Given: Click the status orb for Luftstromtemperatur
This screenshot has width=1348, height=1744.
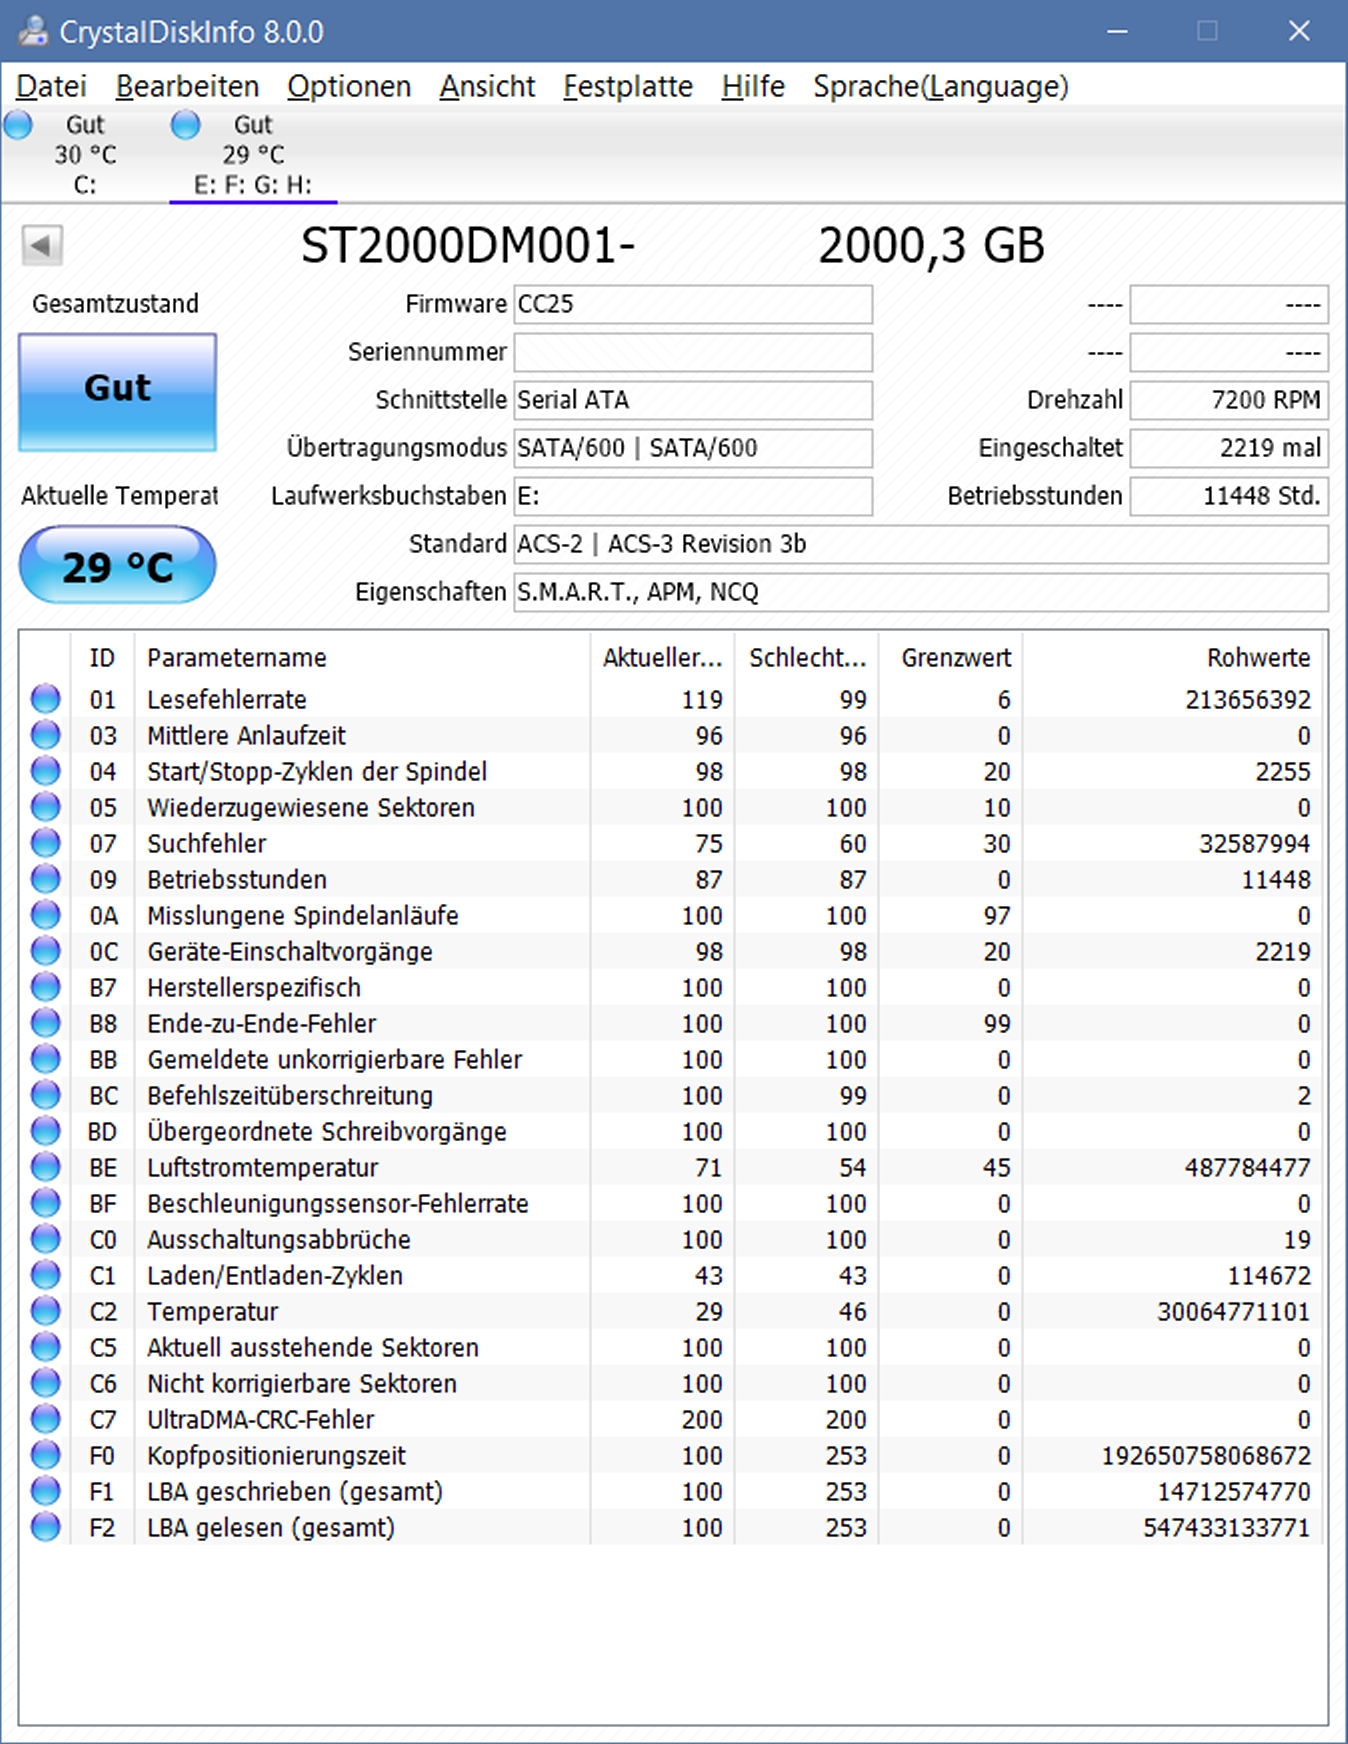Looking at the screenshot, I should point(45,1167).
